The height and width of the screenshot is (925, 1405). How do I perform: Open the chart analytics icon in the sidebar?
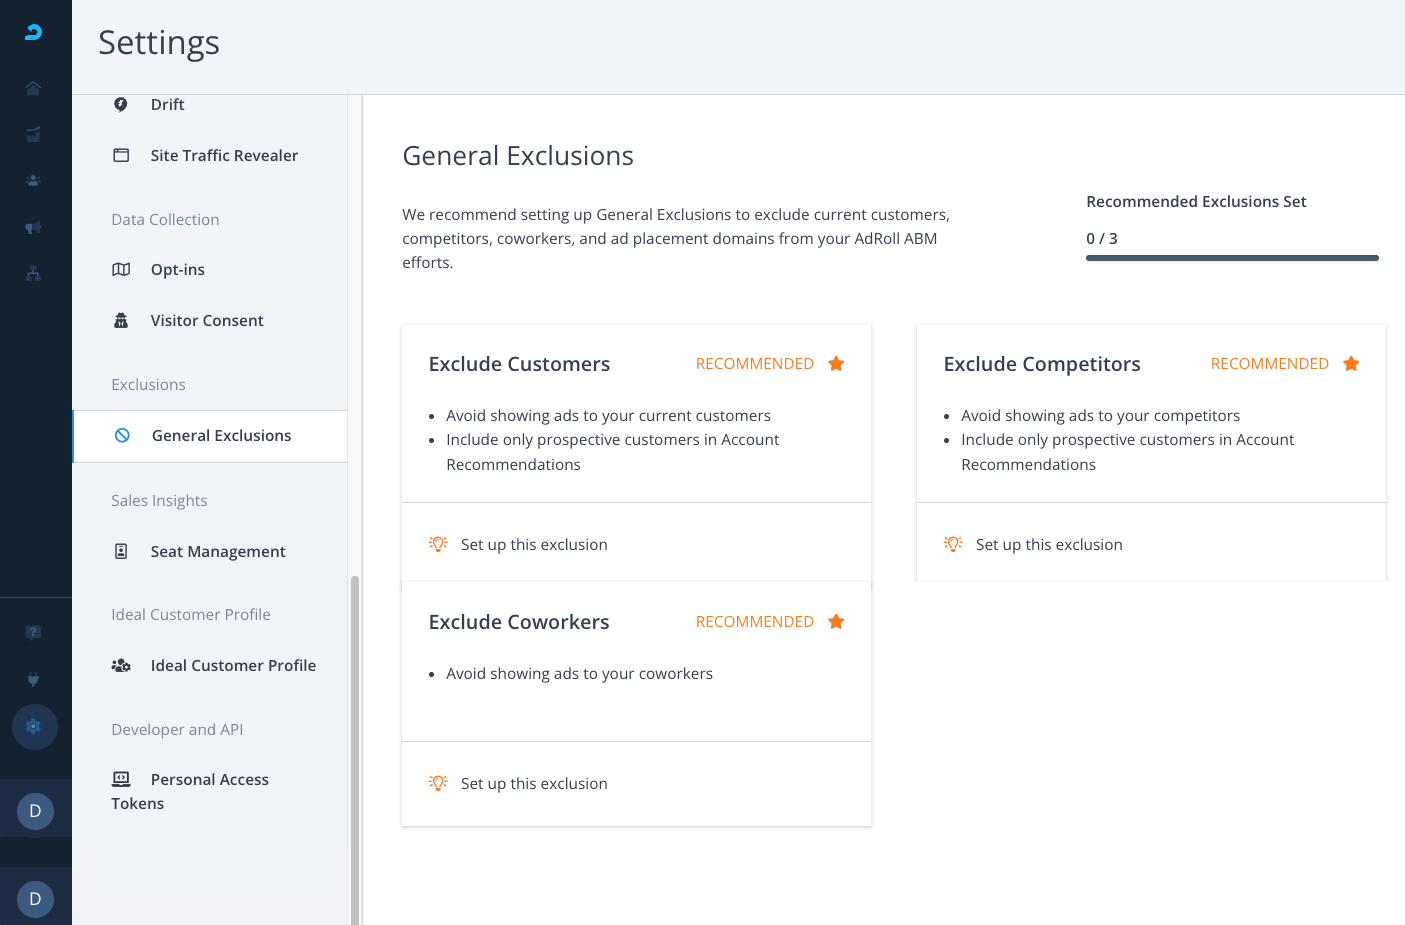click(x=33, y=134)
